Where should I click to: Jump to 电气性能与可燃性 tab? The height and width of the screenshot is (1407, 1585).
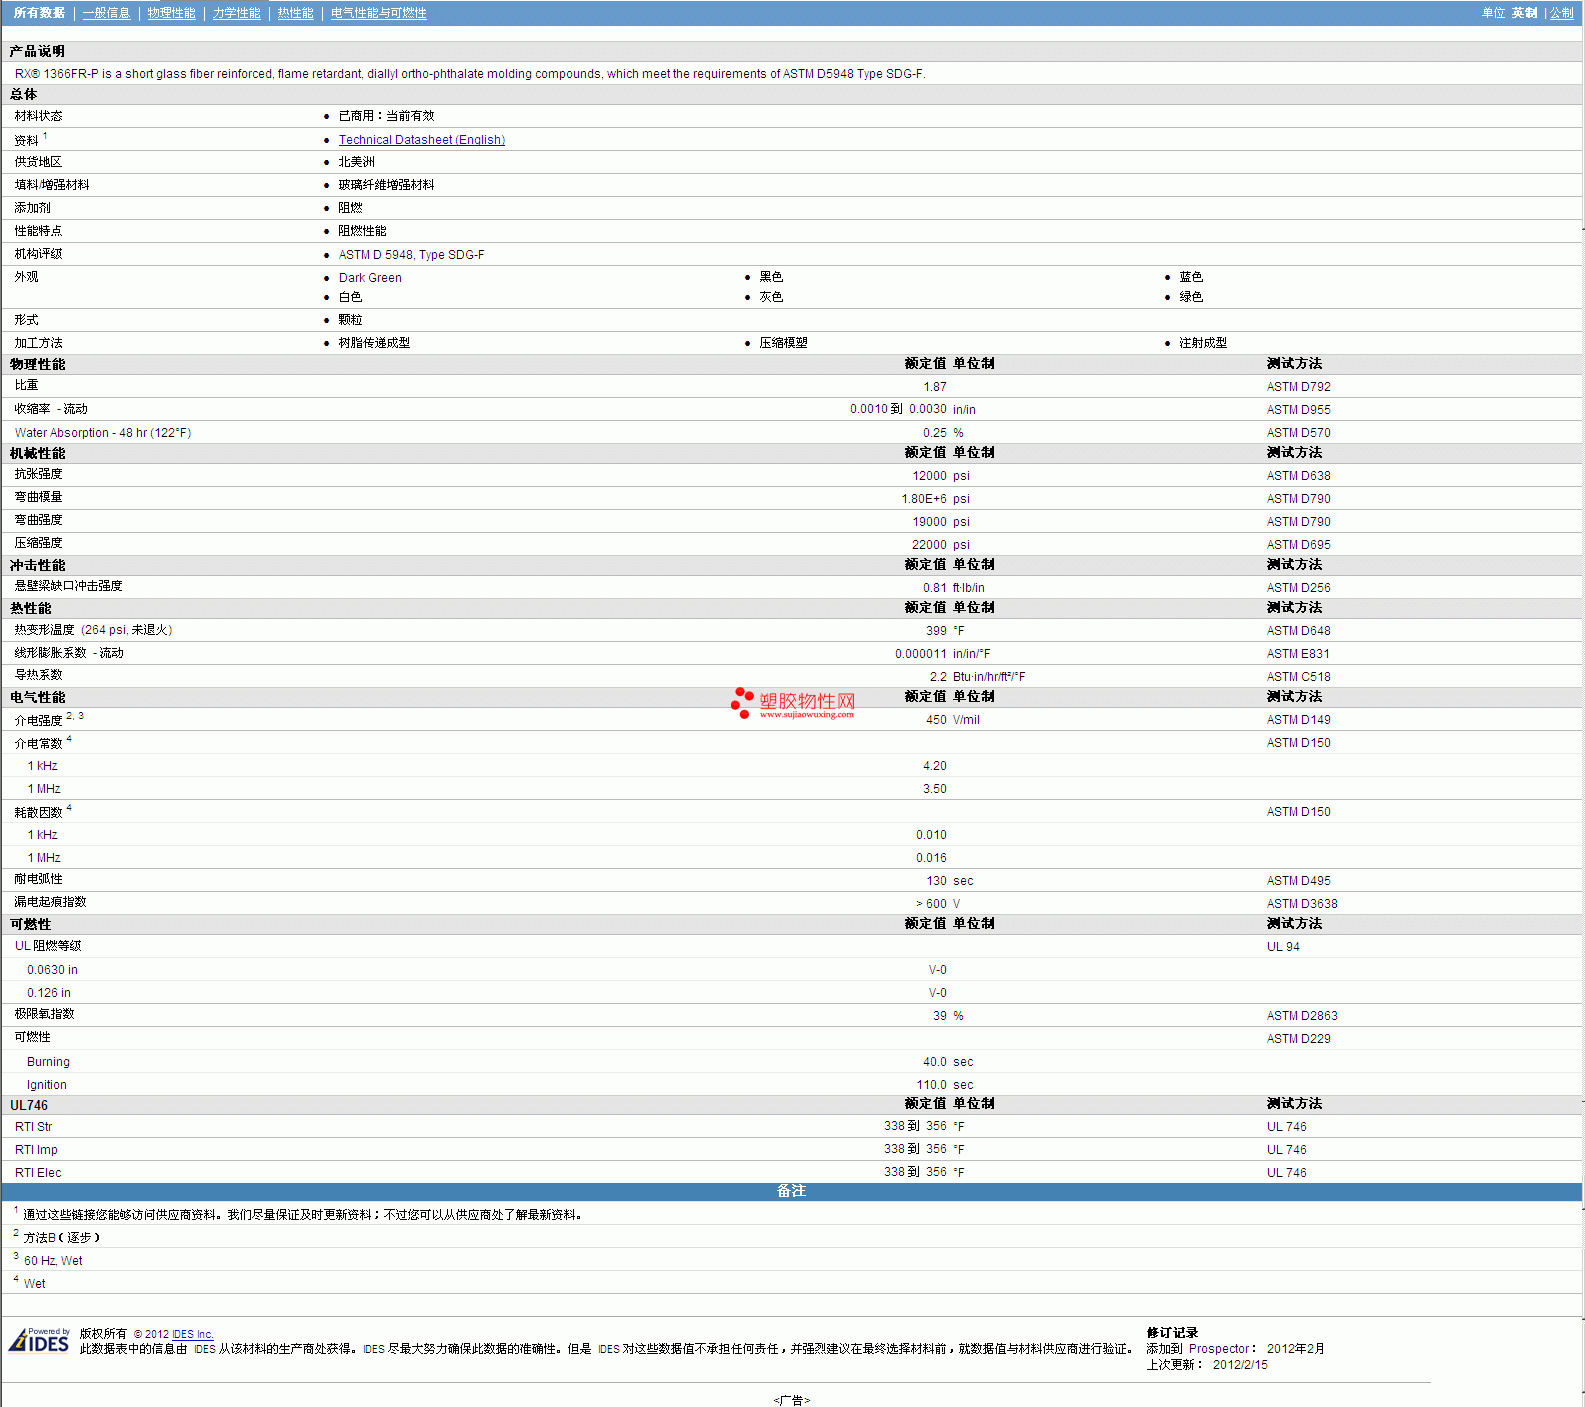pos(378,13)
